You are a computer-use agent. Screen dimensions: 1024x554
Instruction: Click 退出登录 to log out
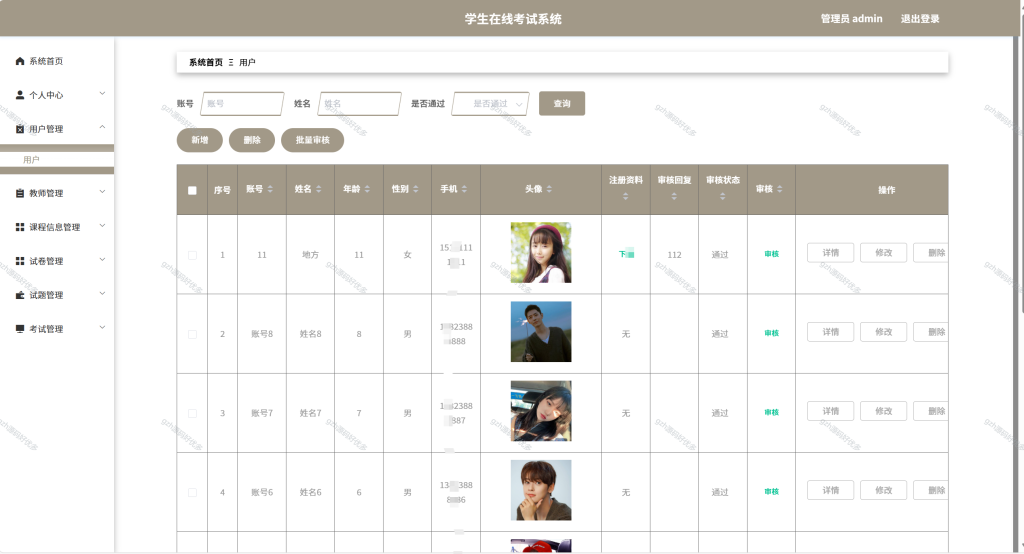(x=920, y=18)
